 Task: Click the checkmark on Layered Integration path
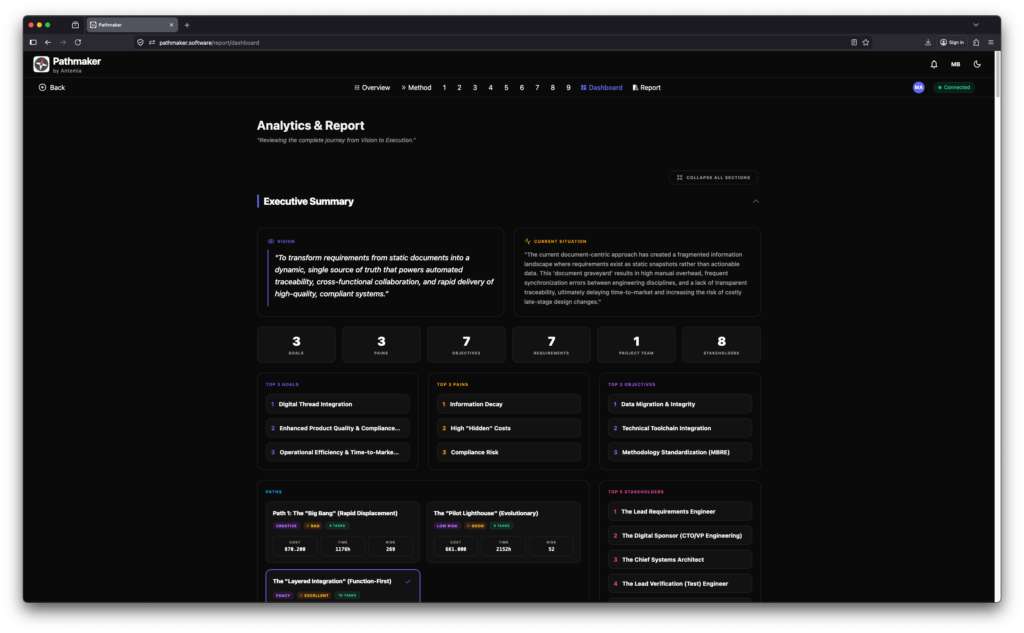coord(408,581)
